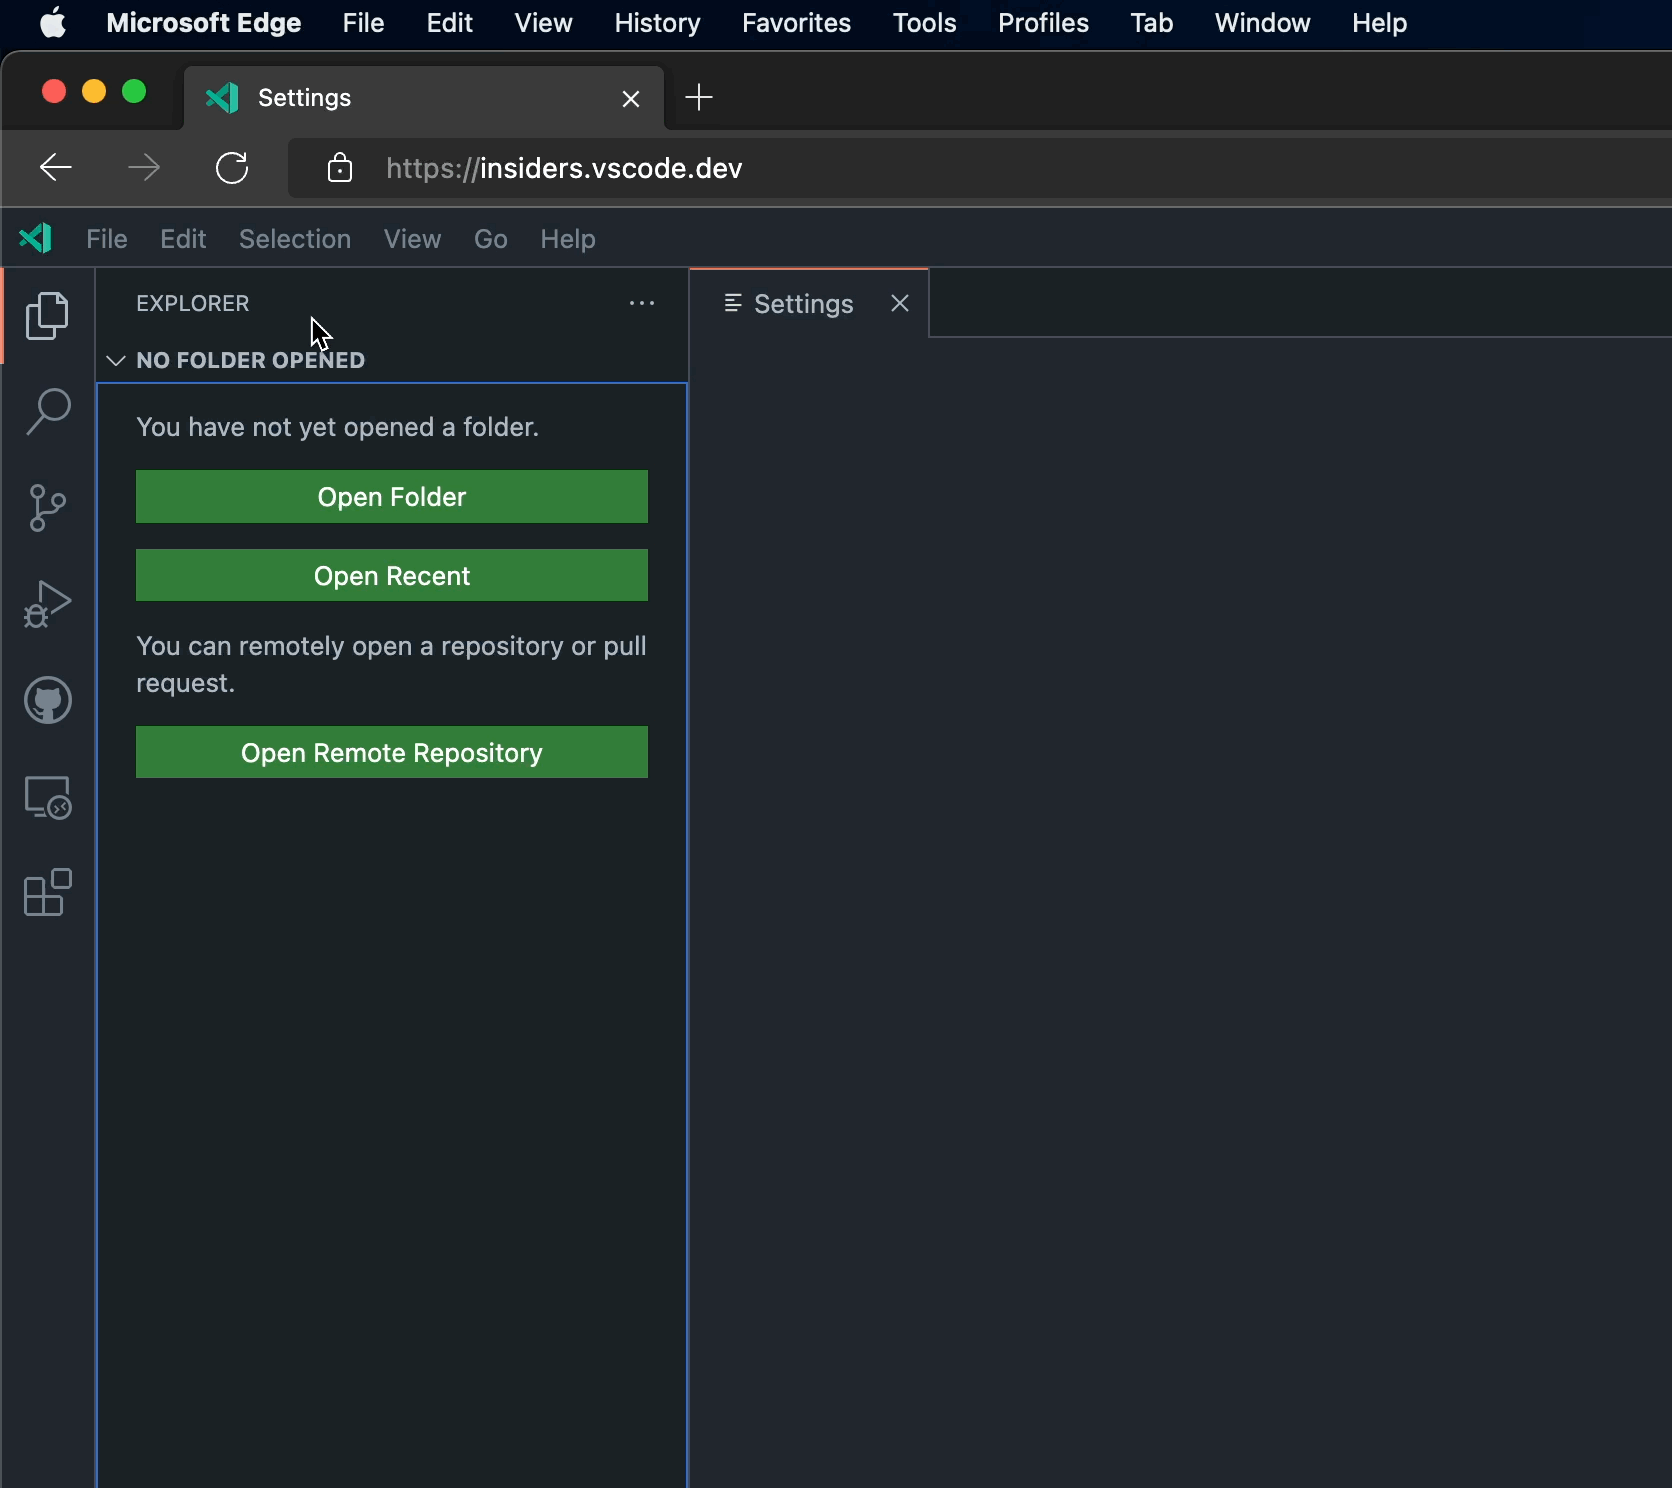
Task: Open the VS Code View menu
Action: click(412, 239)
